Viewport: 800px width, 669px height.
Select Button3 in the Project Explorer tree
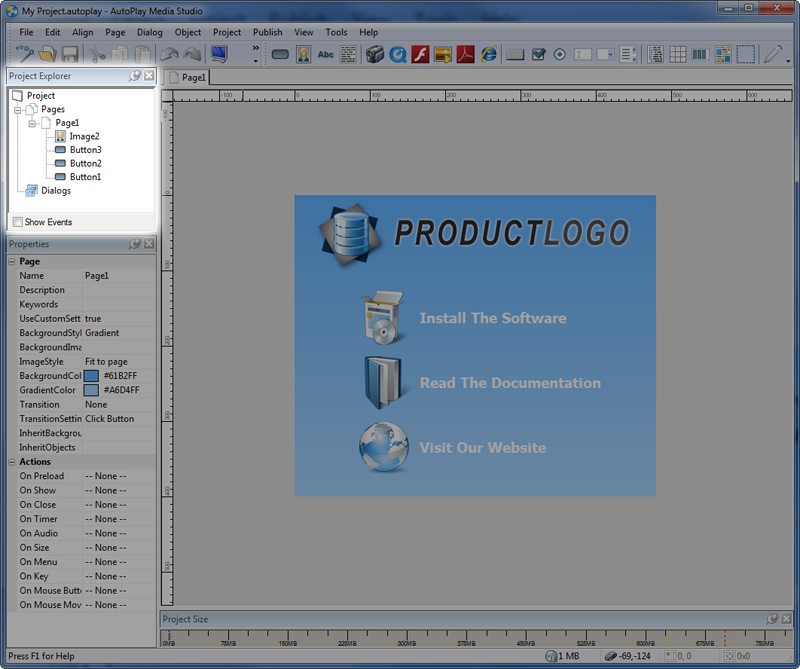pyautogui.click(x=85, y=150)
